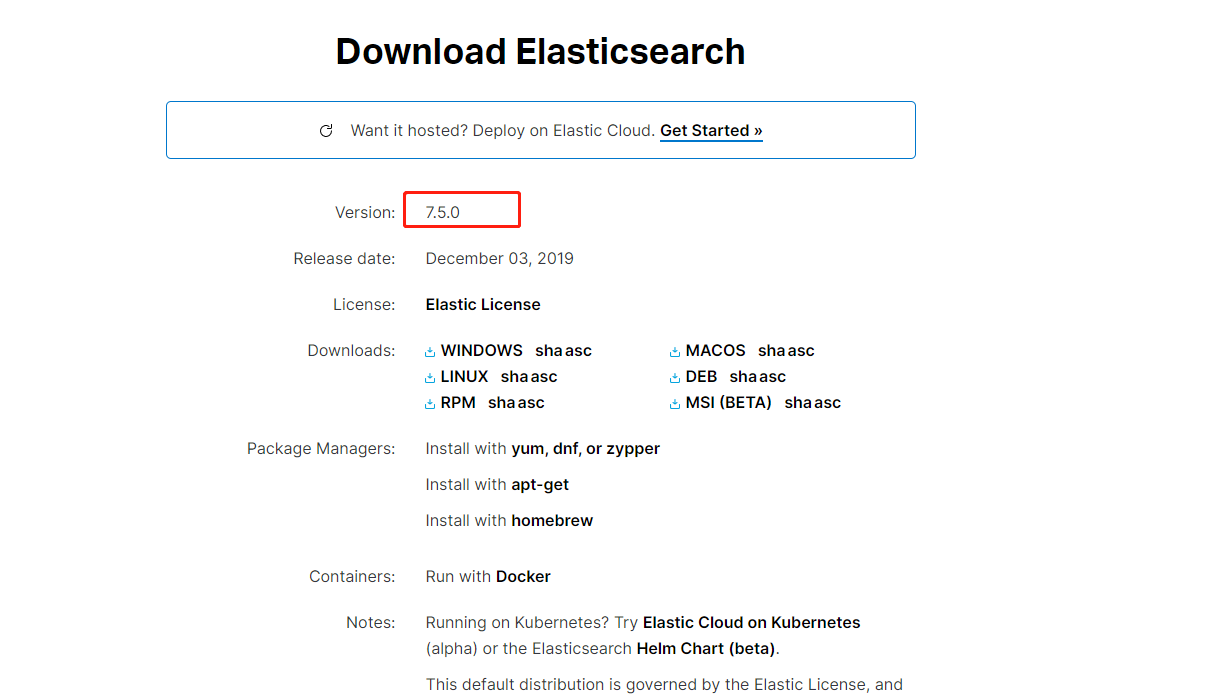Open the homebrew install instructions

tap(552, 521)
